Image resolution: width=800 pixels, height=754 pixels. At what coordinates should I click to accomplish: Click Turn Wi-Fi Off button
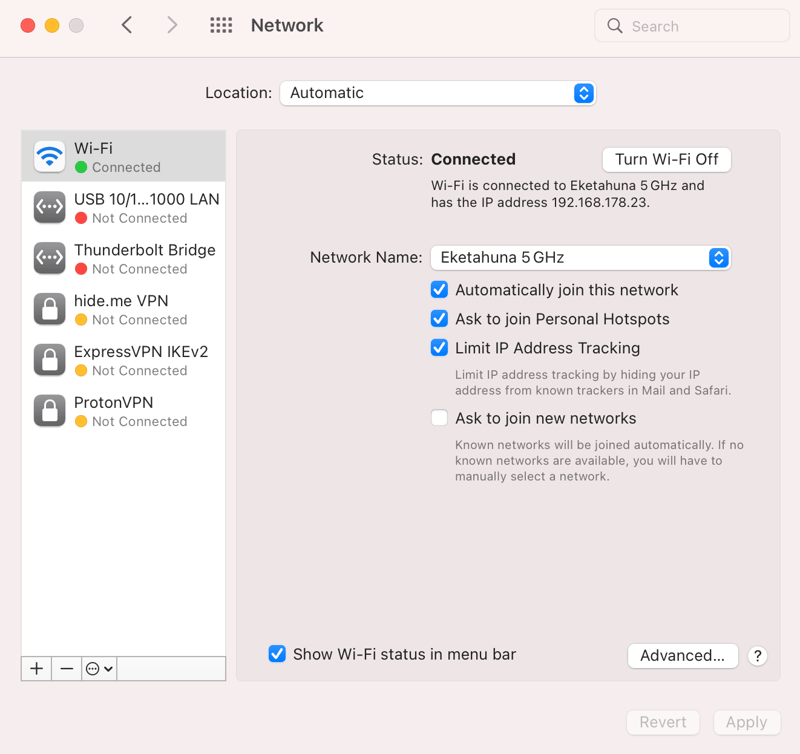point(666,160)
